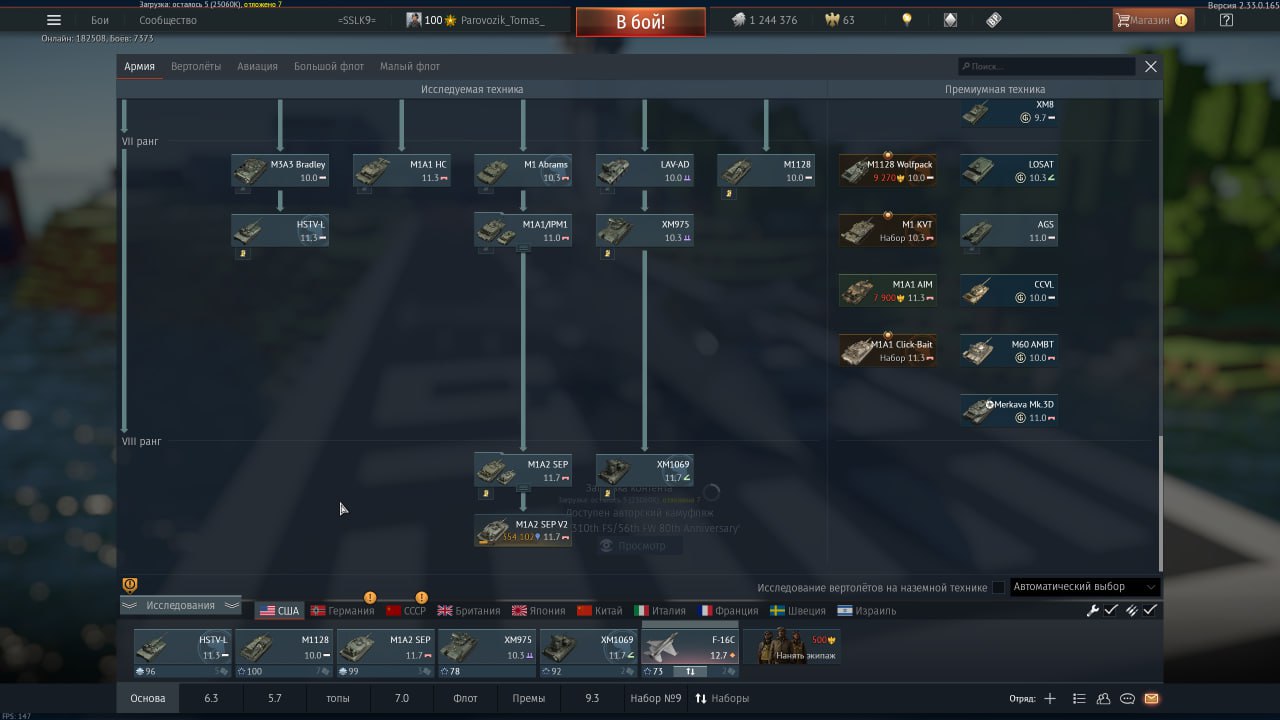The width and height of the screenshot is (1280, 720).
Task: Select M1A2 SEP V2 in research tree
Action: [523, 530]
